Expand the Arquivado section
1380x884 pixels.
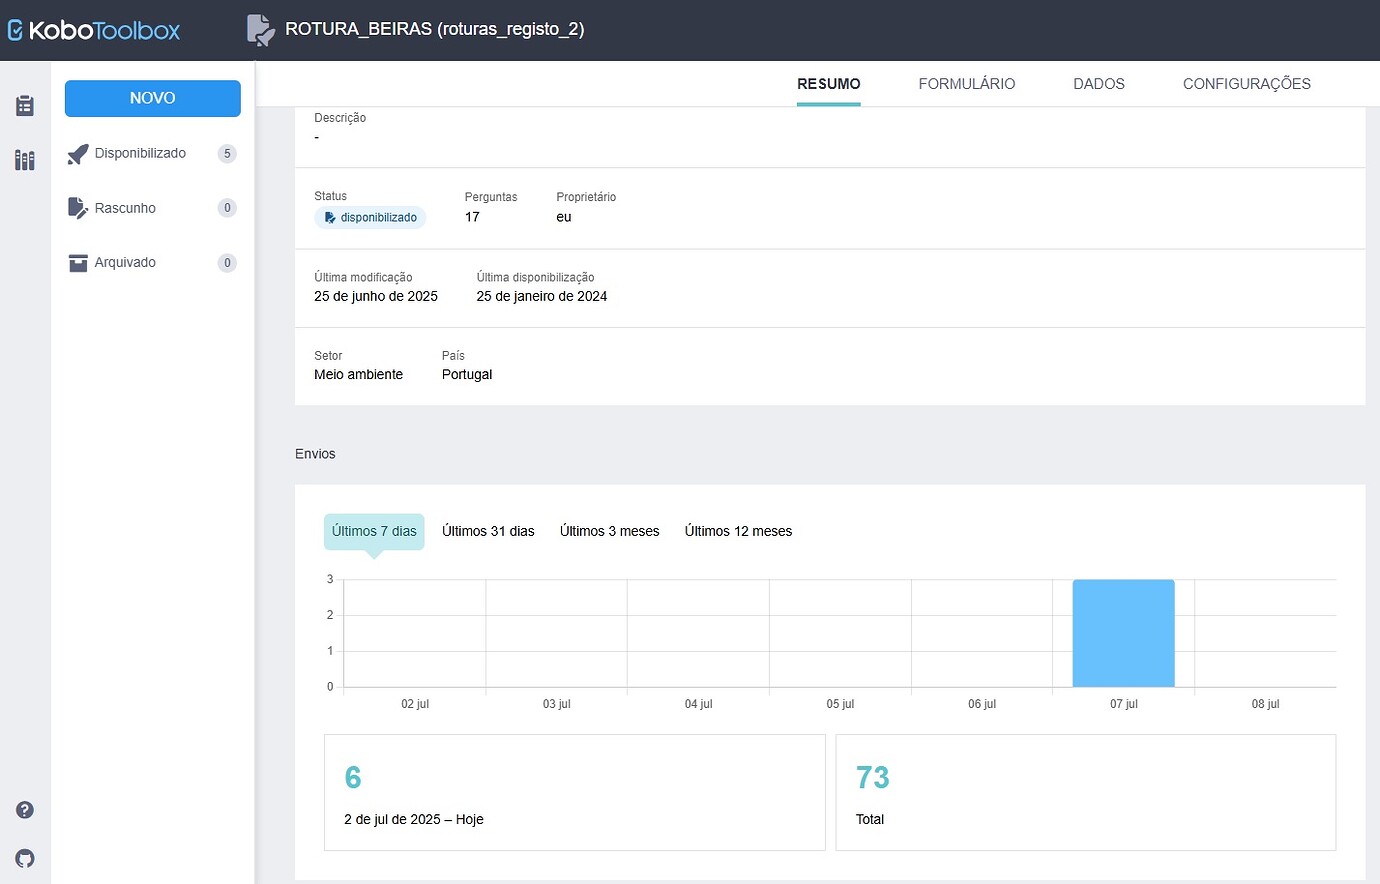pyautogui.click(x=126, y=262)
